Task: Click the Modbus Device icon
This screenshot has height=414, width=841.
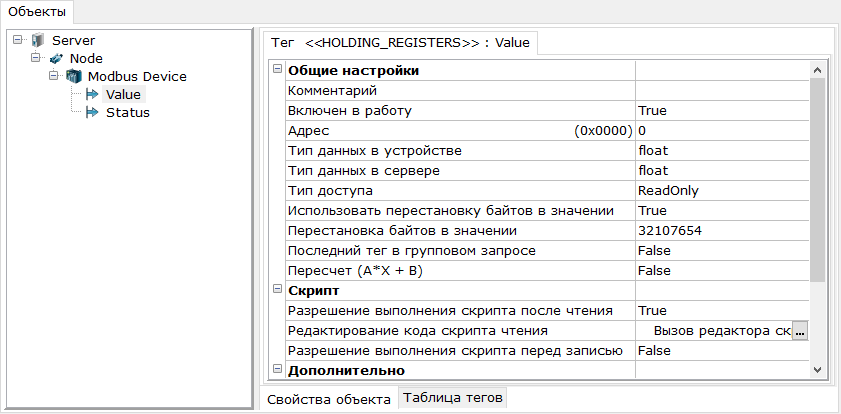Action: (73, 76)
